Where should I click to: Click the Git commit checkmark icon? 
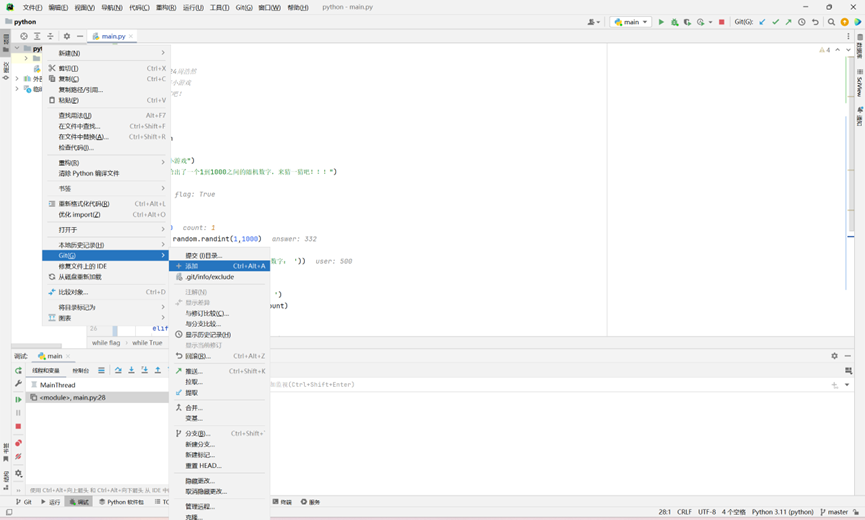775,22
